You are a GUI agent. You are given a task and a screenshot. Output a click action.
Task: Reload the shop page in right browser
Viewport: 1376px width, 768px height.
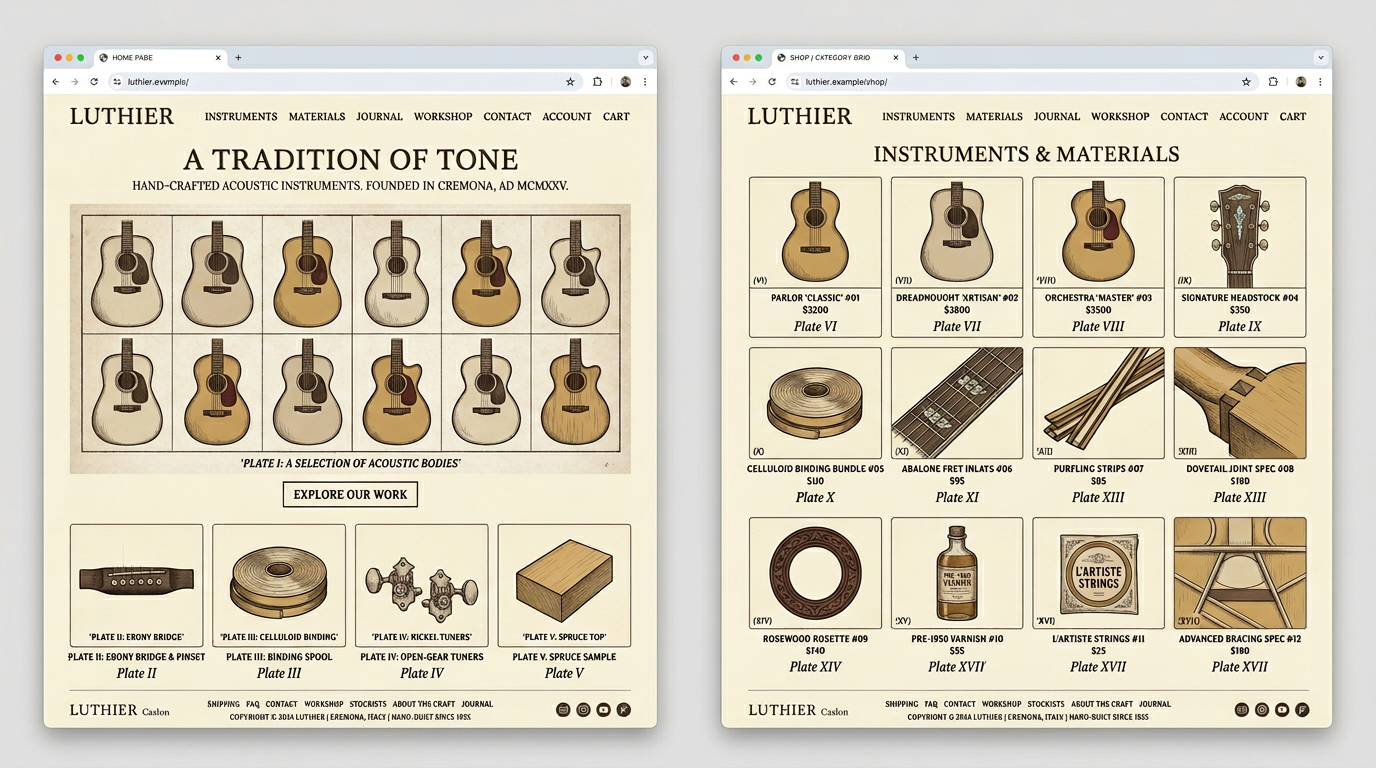[772, 82]
